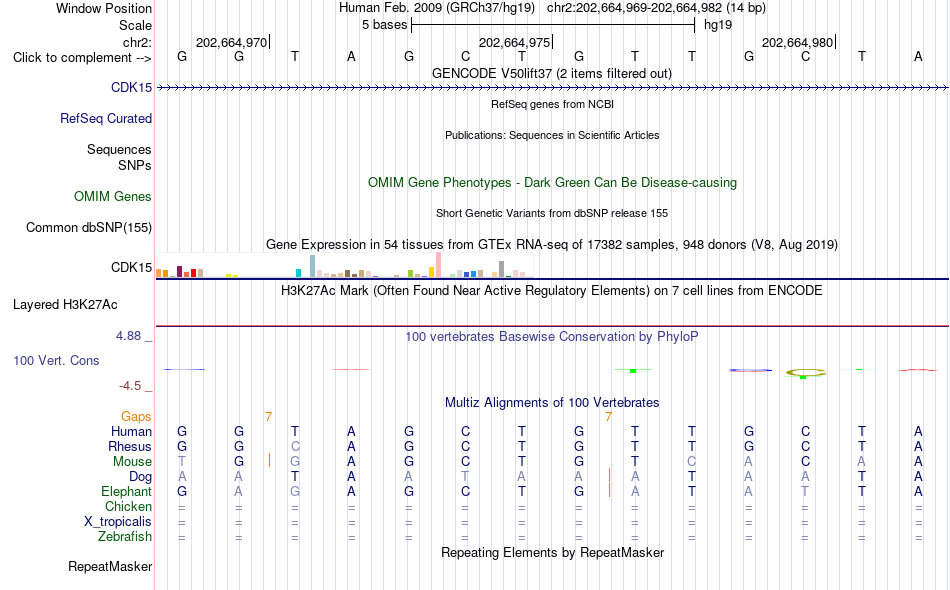Open RefSeq Curated track settings label
Screen dimensions: 950x590
point(106,118)
